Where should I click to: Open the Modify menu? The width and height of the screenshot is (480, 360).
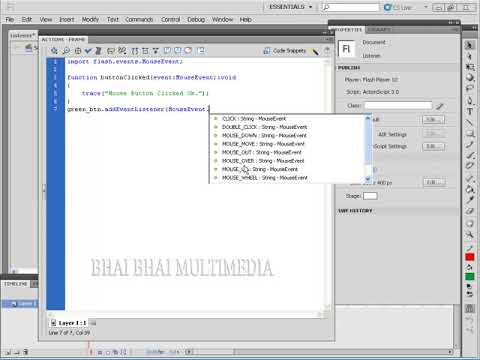[x=90, y=20]
